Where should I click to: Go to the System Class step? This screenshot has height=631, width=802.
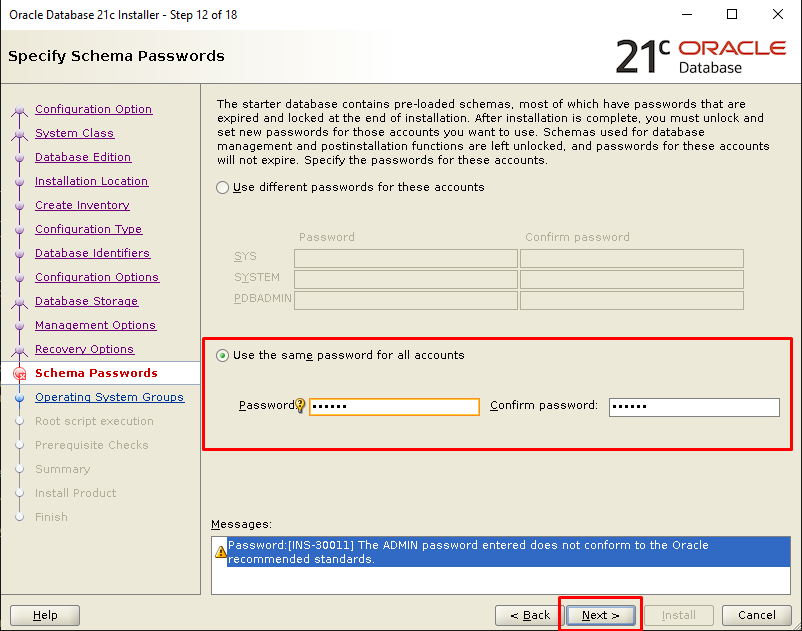pyautogui.click(x=75, y=133)
